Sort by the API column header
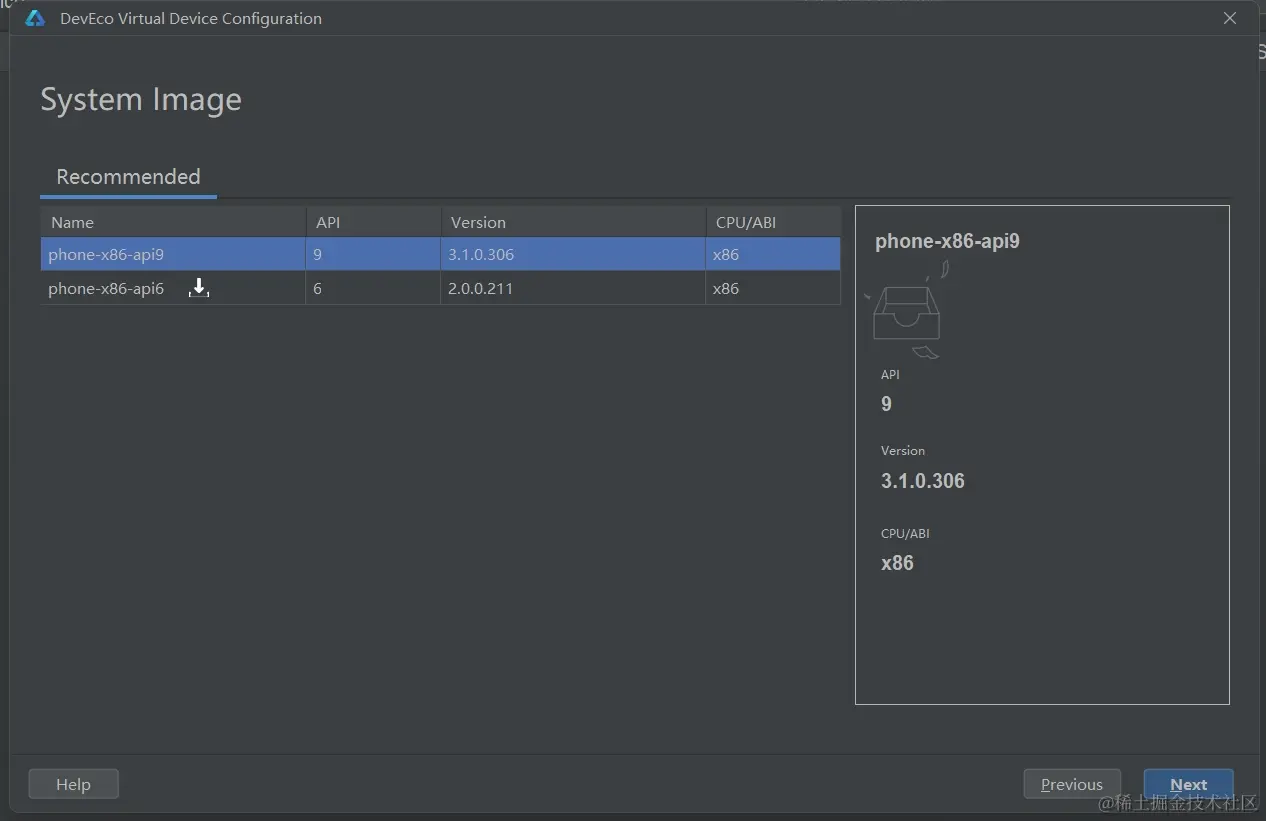1266x821 pixels. tap(373, 222)
